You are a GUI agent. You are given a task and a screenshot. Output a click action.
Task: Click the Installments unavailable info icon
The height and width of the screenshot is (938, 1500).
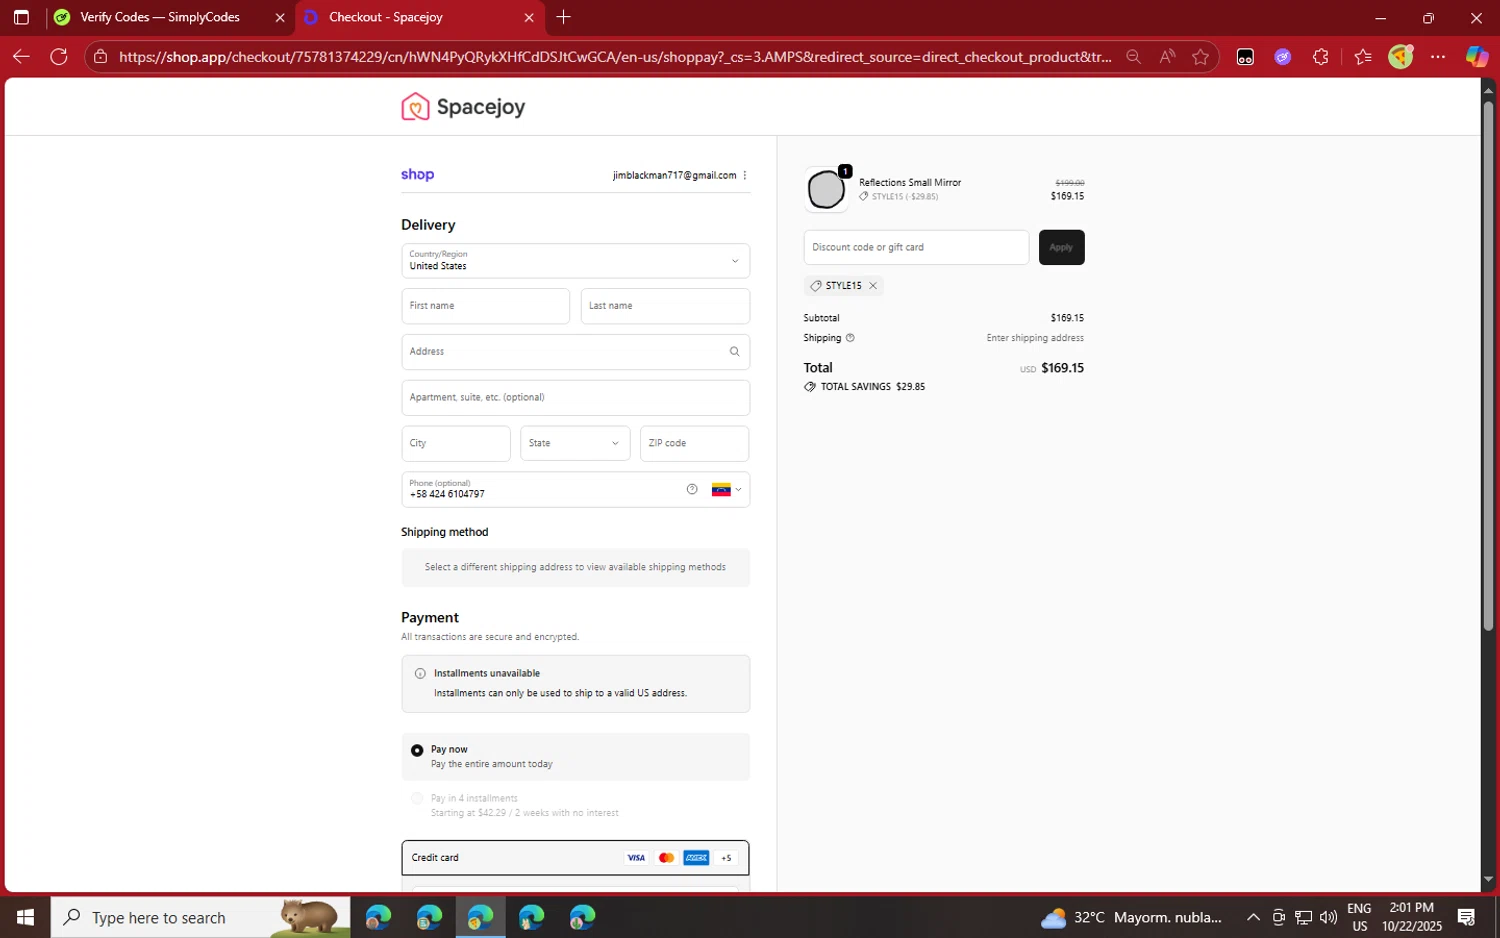[x=420, y=673]
